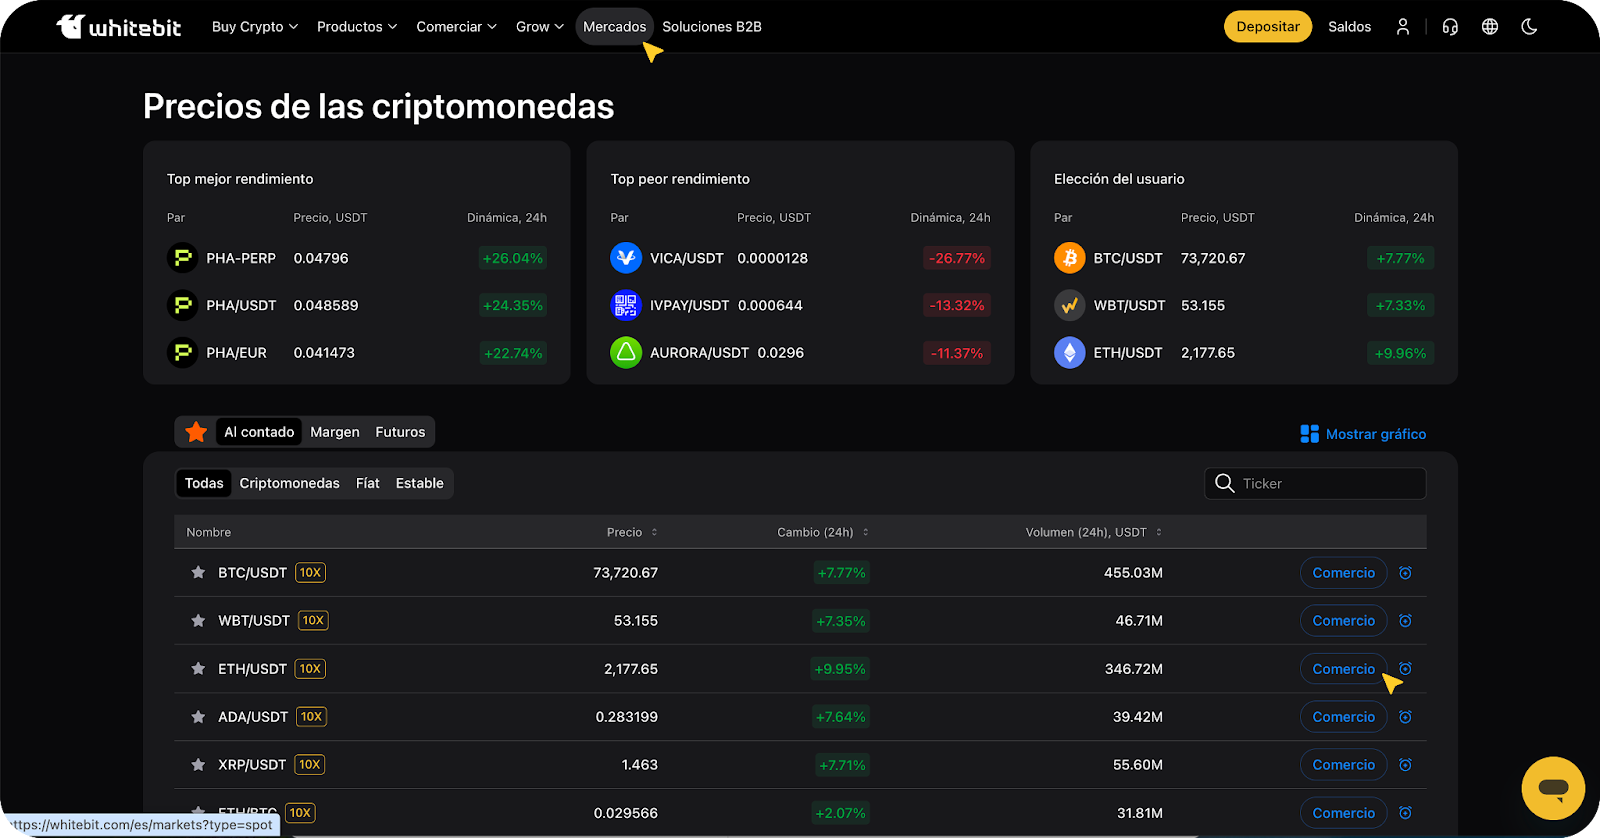Image resolution: width=1600 pixels, height=838 pixels.
Task: Click the alarm icon for ADA/USDT
Action: point(1405,717)
